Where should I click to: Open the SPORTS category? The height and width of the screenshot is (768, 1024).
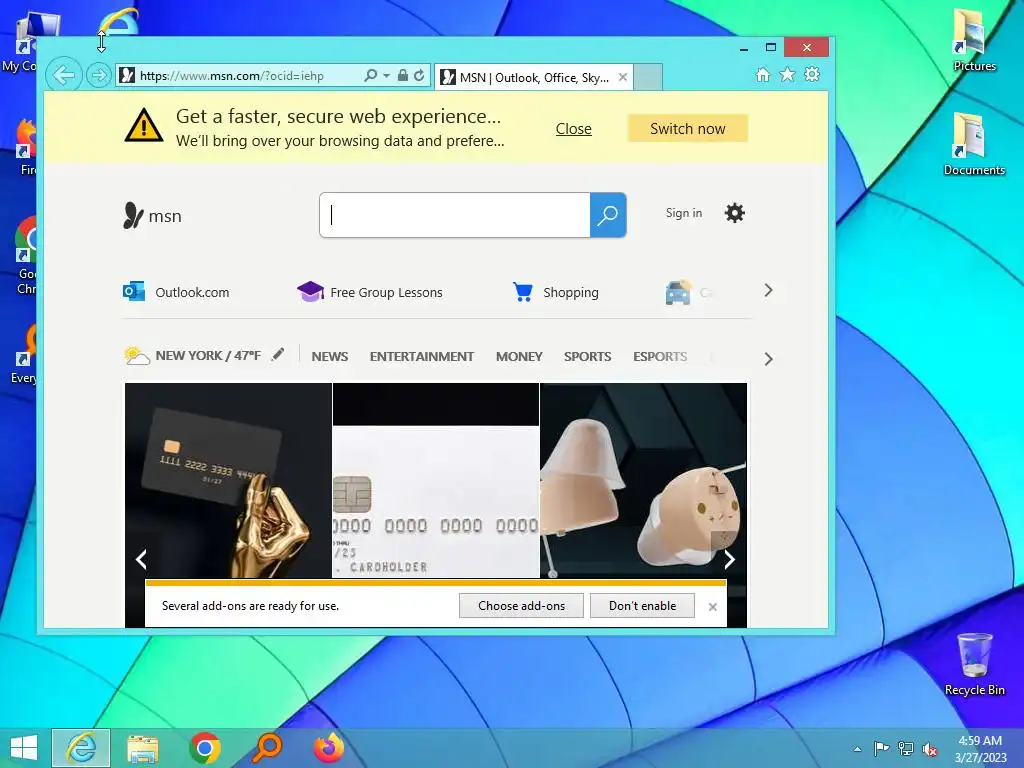(588, 357)
